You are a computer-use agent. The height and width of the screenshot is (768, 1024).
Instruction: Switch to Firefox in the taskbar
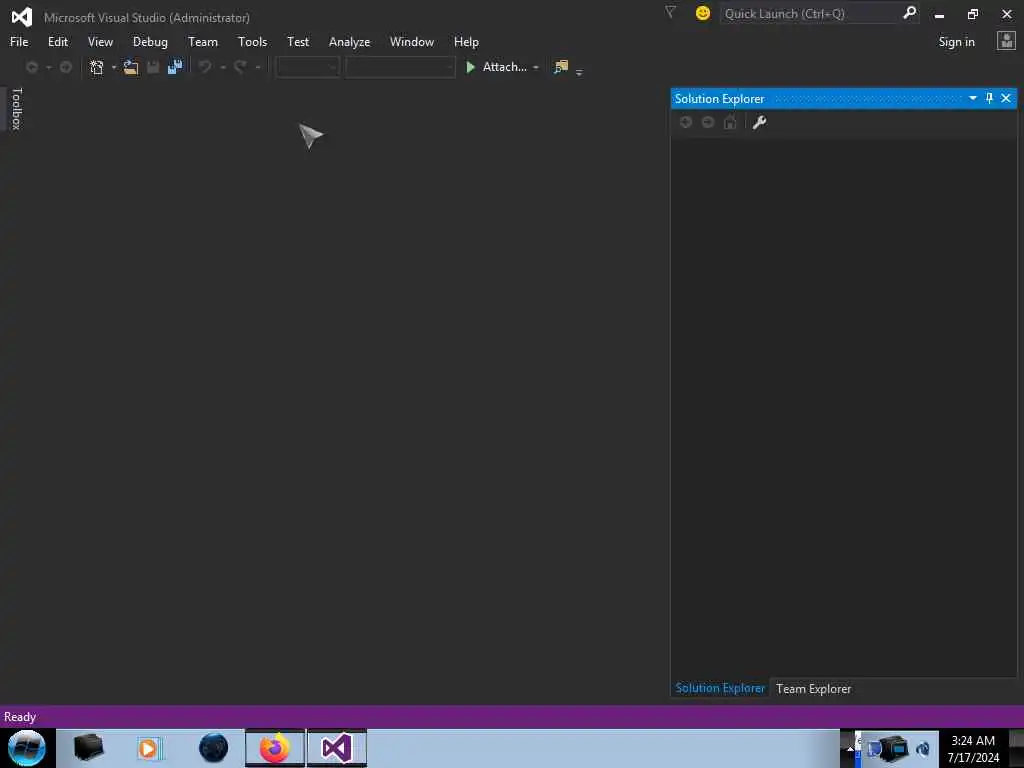click(x=275, y=748)
